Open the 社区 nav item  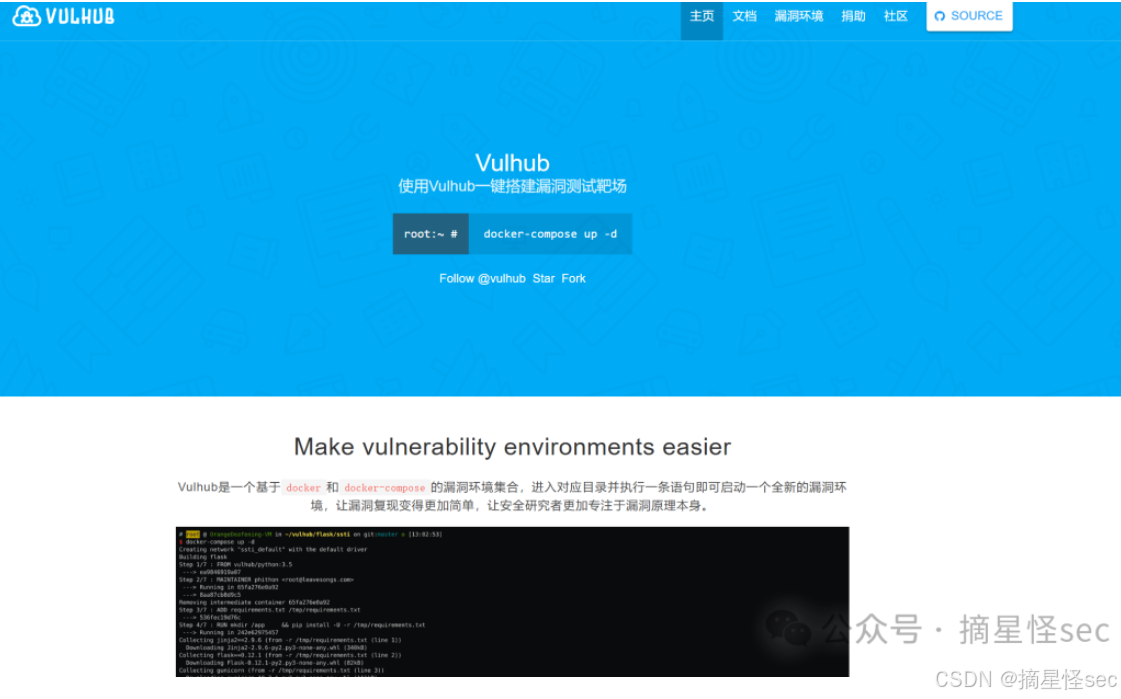click(x=895, y=16)
